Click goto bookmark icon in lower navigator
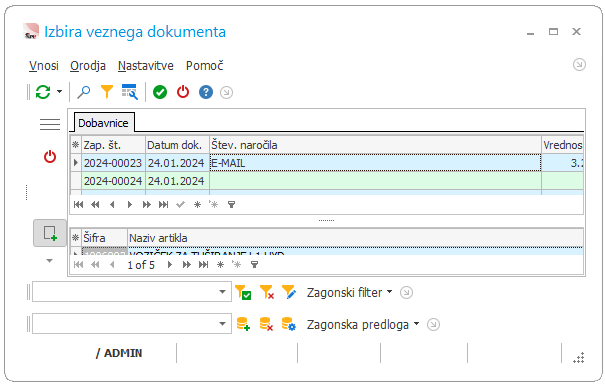 coord(237,264)
